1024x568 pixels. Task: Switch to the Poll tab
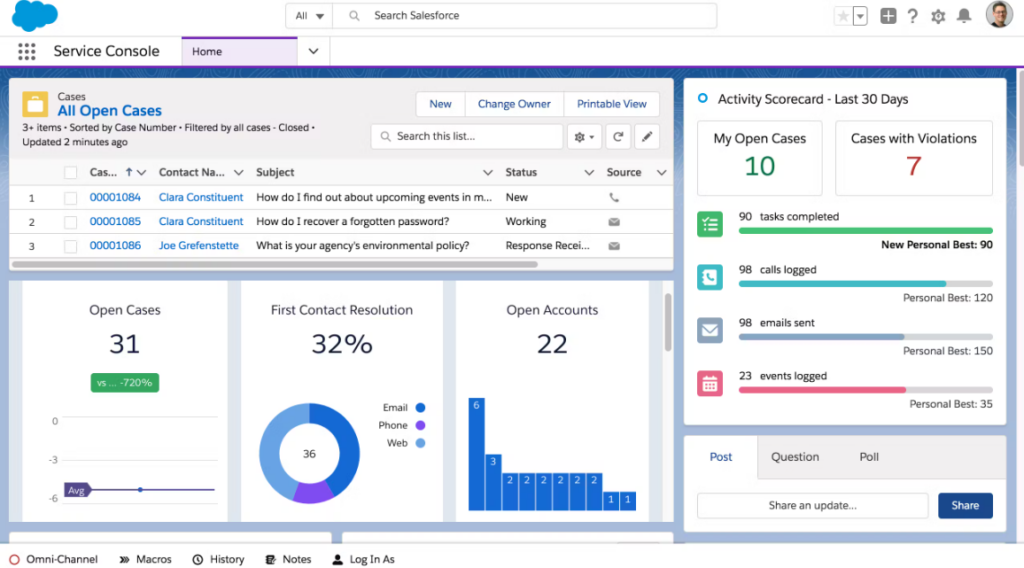[x=869, y=457]
